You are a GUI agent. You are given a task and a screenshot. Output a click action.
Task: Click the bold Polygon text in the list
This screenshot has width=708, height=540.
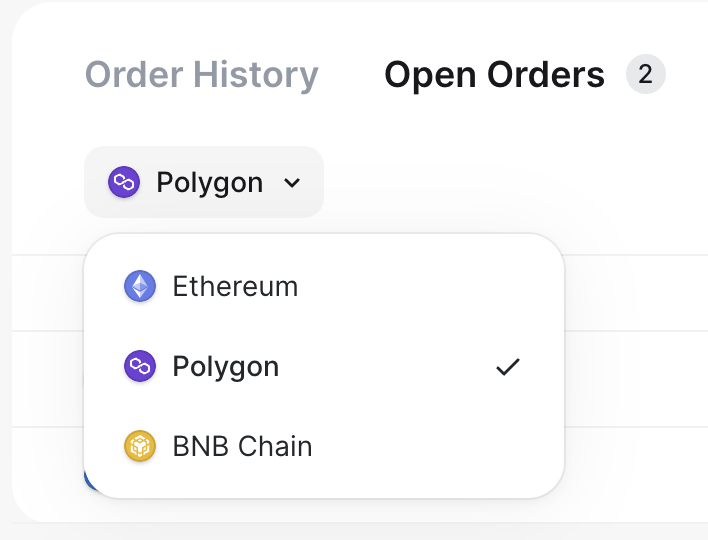(x=226, y=367)
